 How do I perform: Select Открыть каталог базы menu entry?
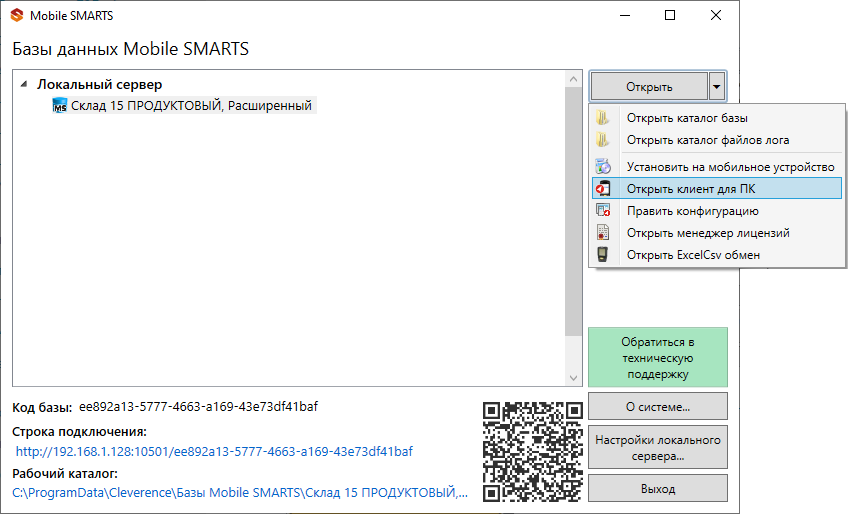tap(716, 118)
